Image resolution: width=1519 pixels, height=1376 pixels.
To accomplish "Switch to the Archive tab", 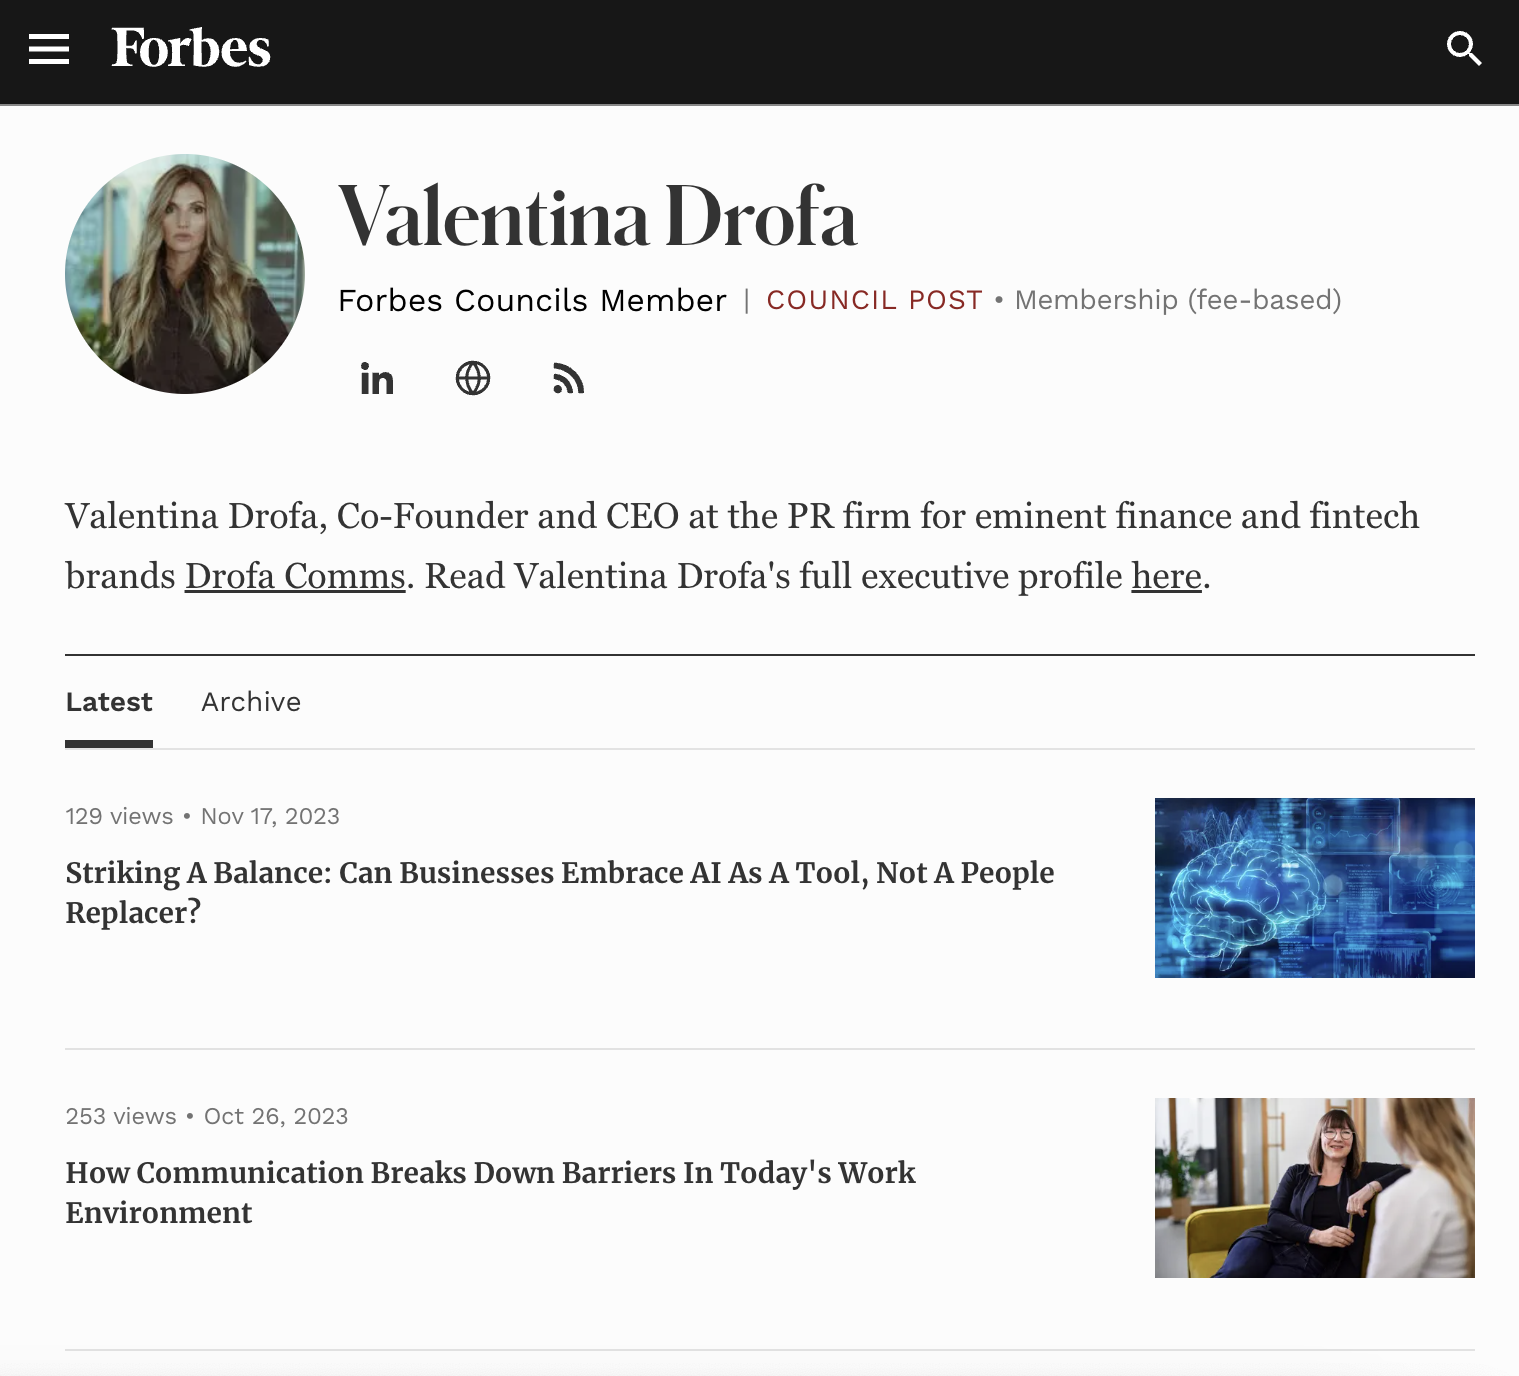I will [x=251, y=702].
